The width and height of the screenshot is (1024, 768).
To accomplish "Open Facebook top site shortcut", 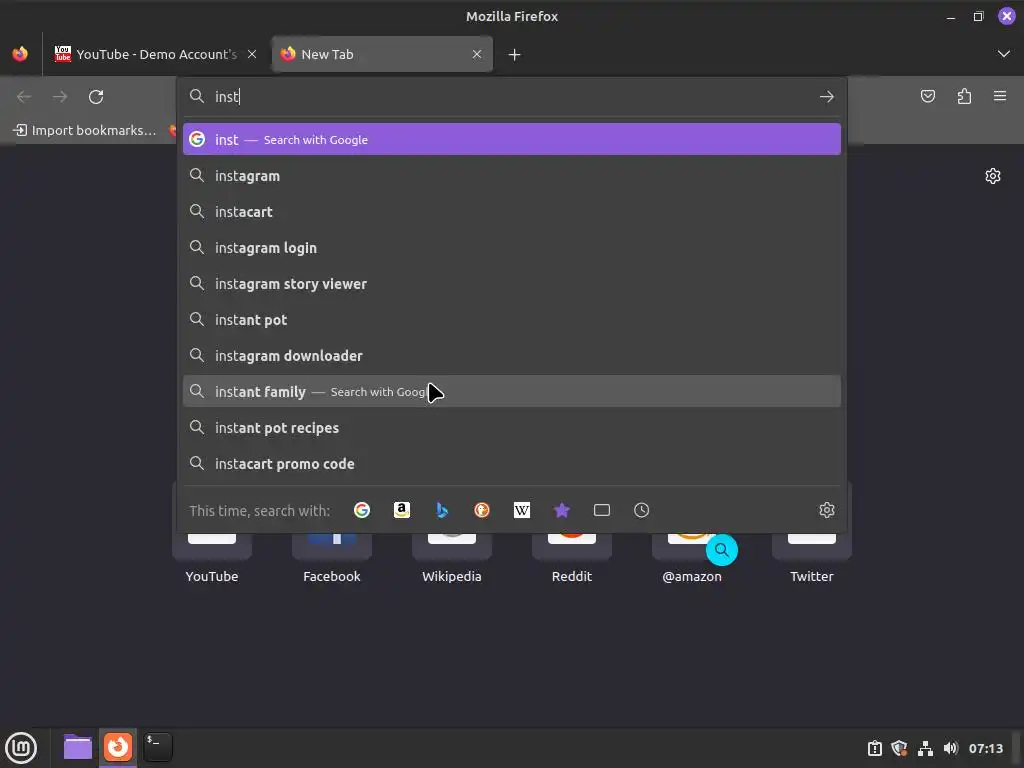I will 332,558.
